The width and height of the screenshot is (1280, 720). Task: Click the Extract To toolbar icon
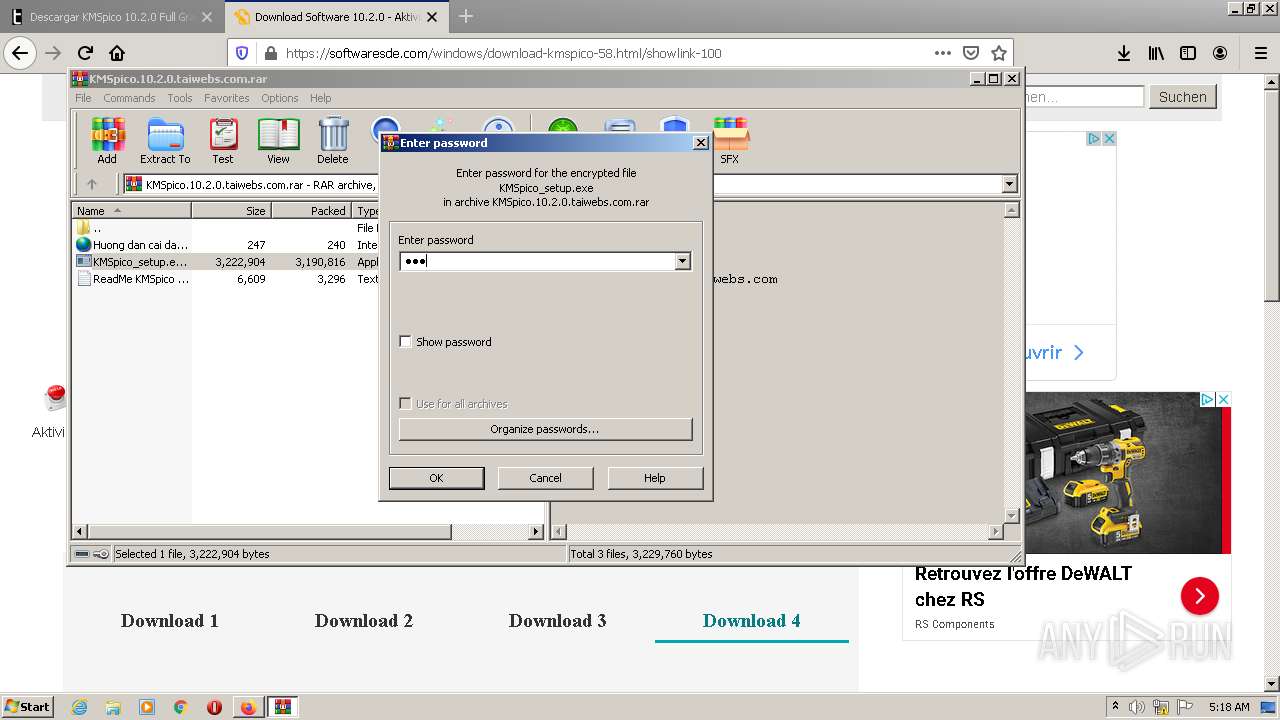tap(165, 140)
